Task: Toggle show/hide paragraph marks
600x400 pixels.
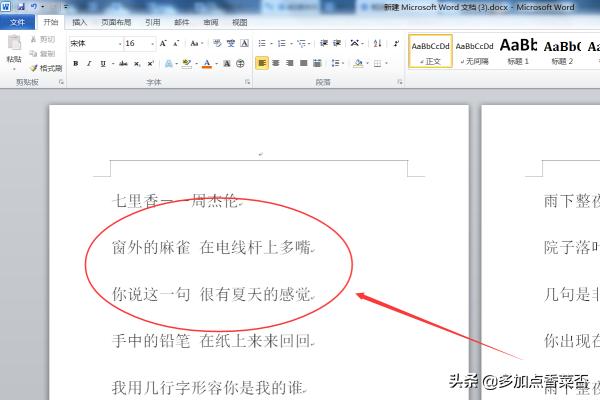Action: click(x=396, y=43)
